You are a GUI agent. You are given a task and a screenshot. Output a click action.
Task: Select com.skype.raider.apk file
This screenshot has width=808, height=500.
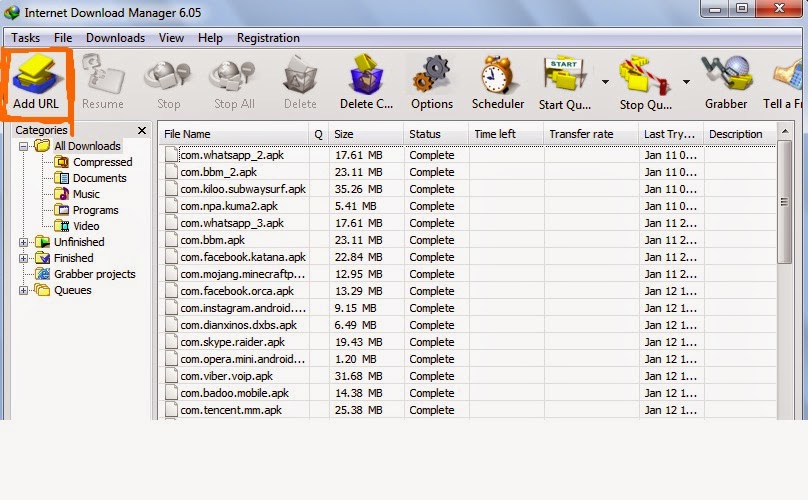click(x=232, y=342)
